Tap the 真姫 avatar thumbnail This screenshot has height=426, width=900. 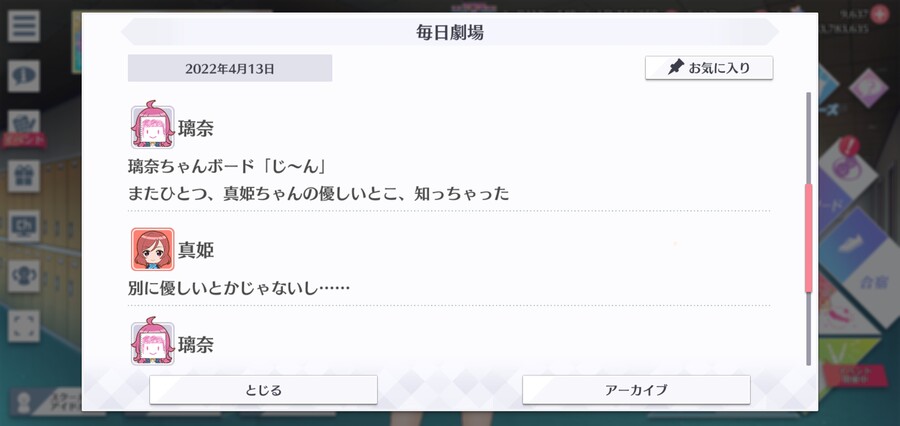pos(152,249)
